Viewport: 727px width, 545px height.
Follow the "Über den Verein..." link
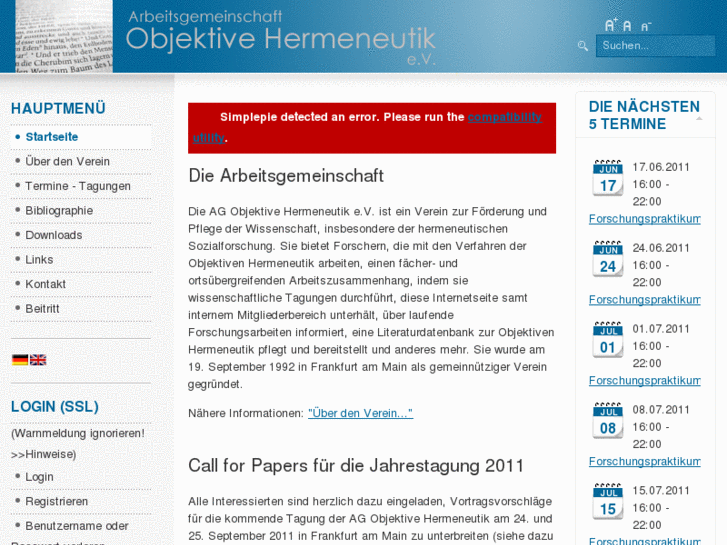click(x=360, y=413)
